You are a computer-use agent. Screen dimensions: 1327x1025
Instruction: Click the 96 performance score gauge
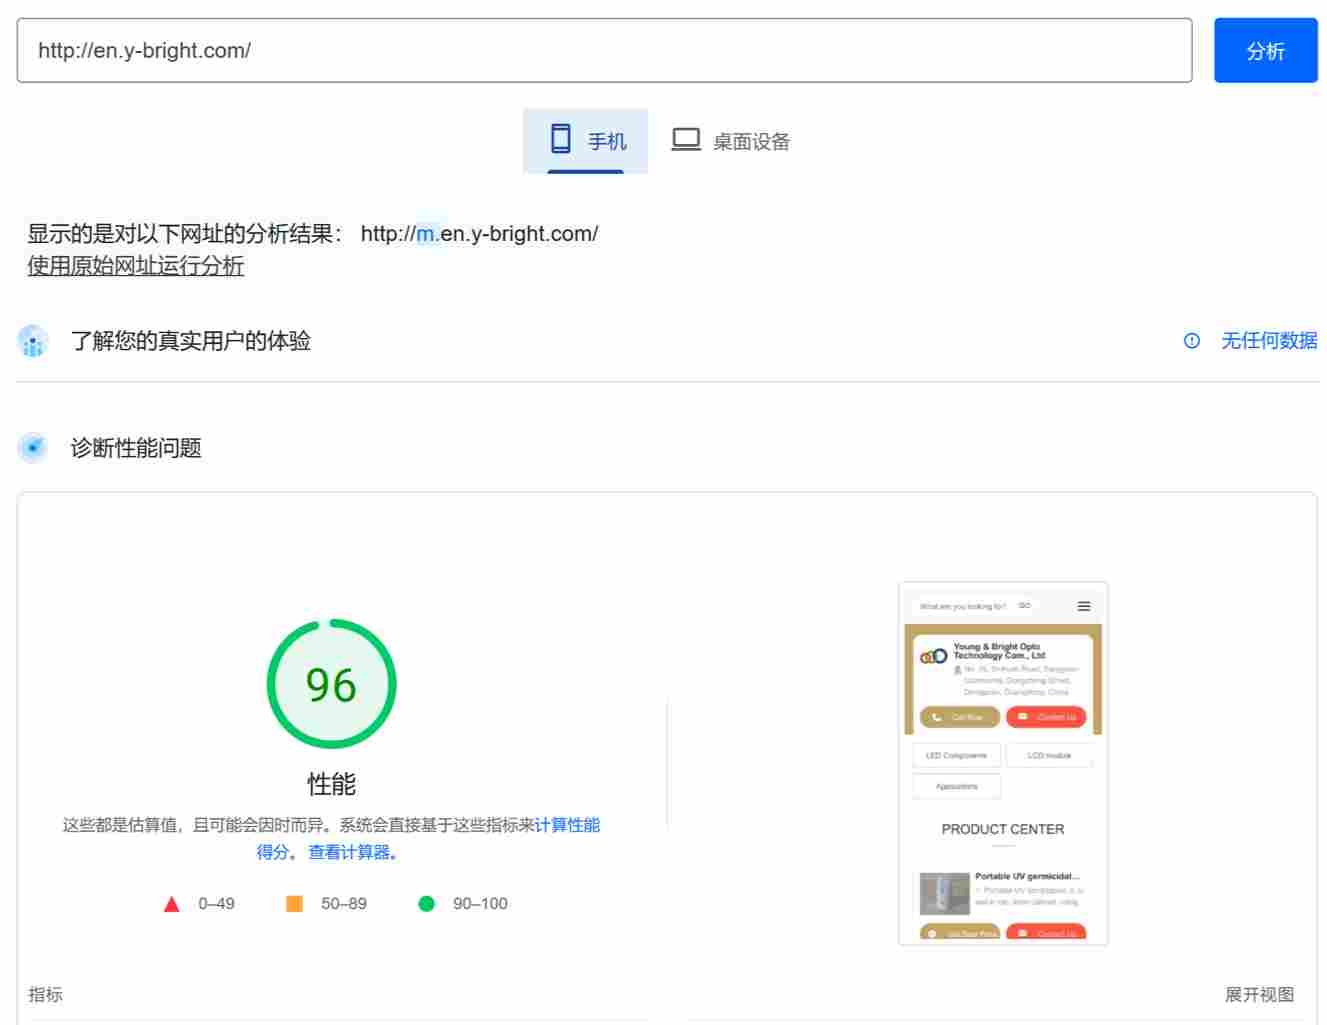pyautogui.click(x=331, y=684)
